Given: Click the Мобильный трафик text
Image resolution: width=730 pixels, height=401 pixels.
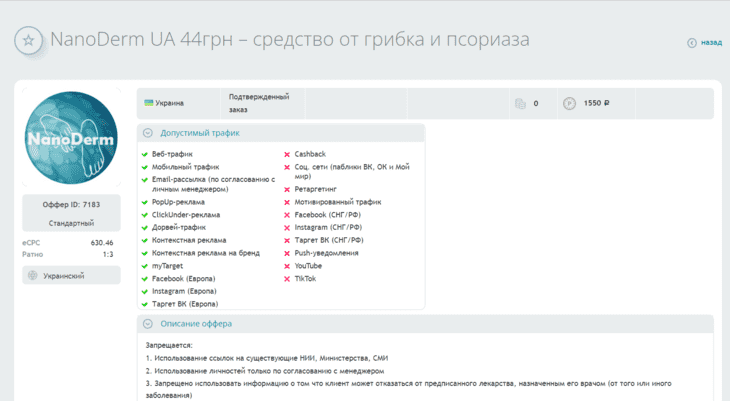Looking at the screenshot, I should (x=185, y=167).
